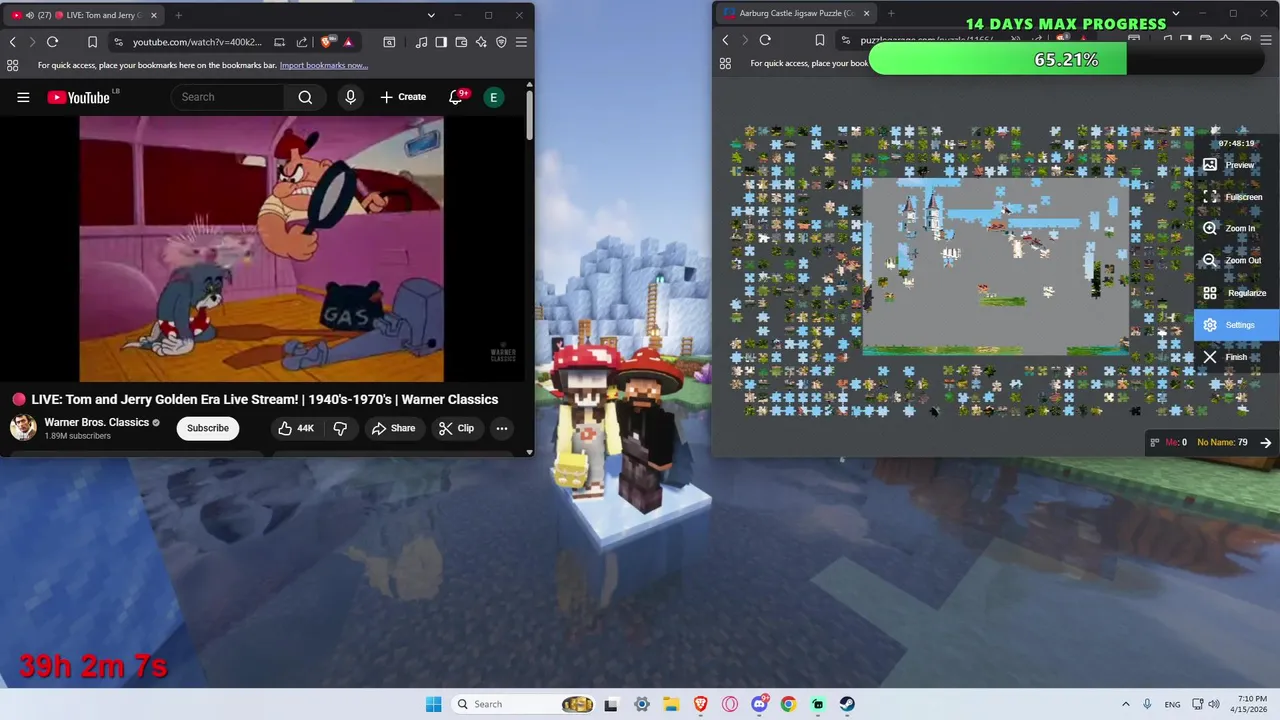Open Leo AI sparkle icon in YouTube window

pyautogui.click(x=481, y=42)
